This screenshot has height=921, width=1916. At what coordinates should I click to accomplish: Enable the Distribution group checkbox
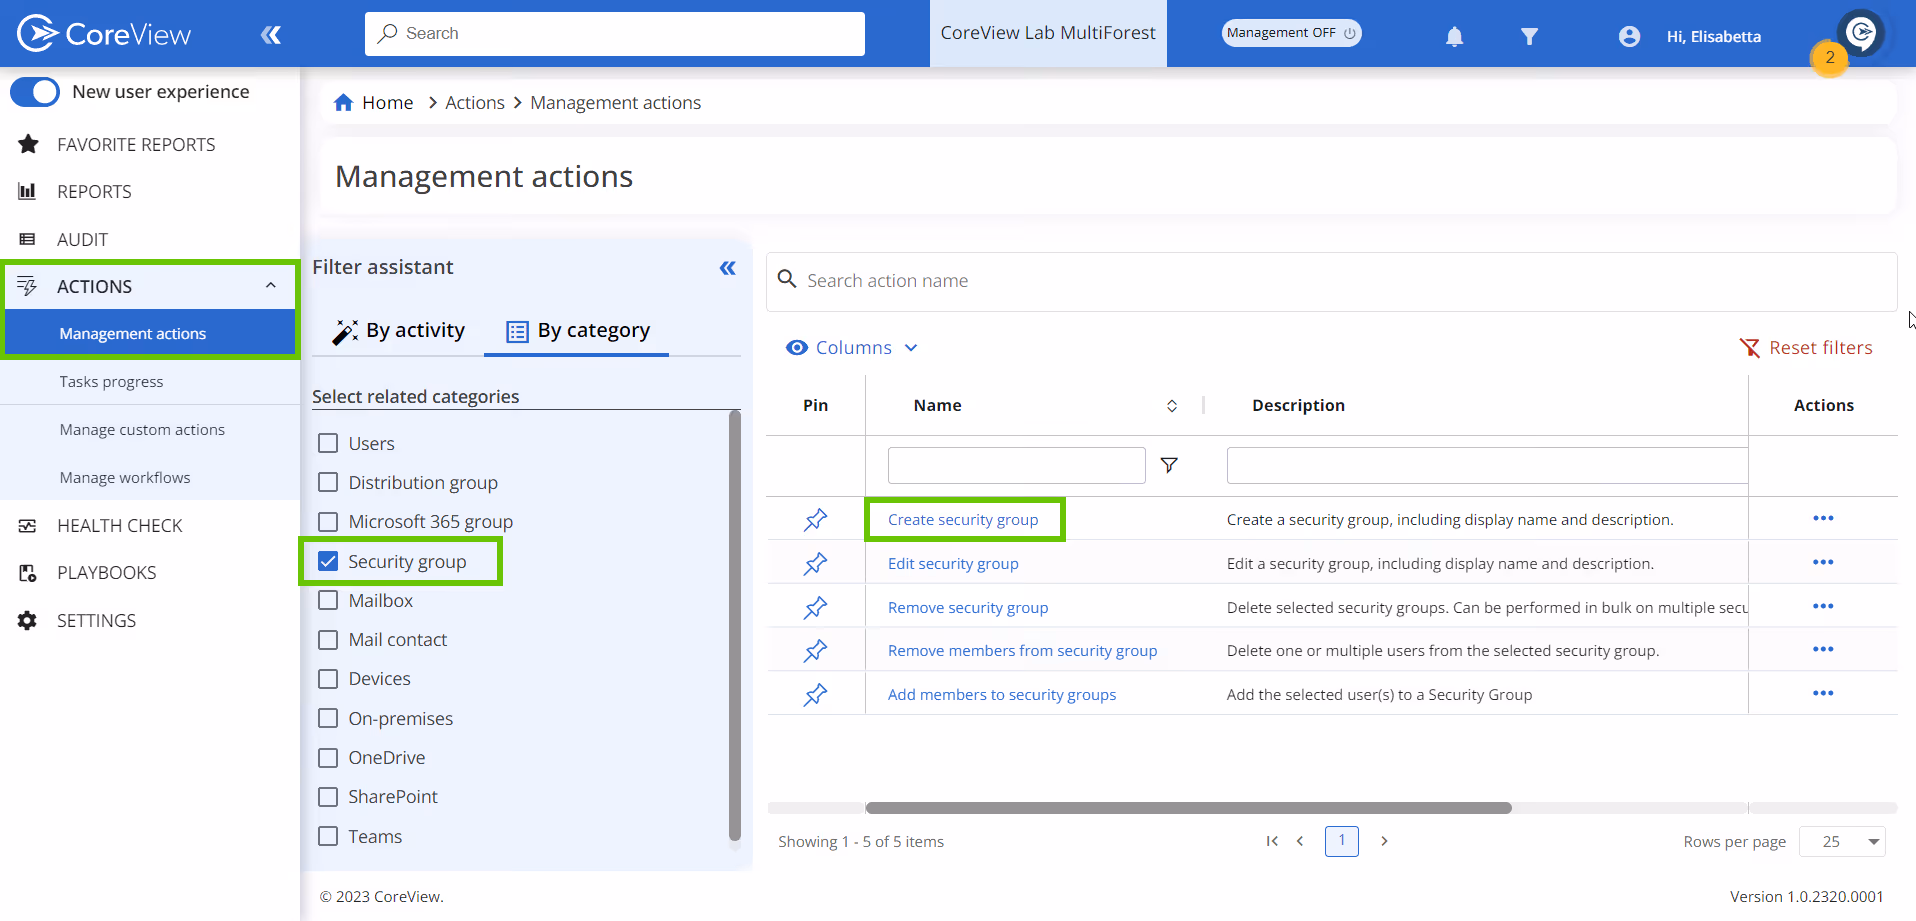(x=327, y=482)
